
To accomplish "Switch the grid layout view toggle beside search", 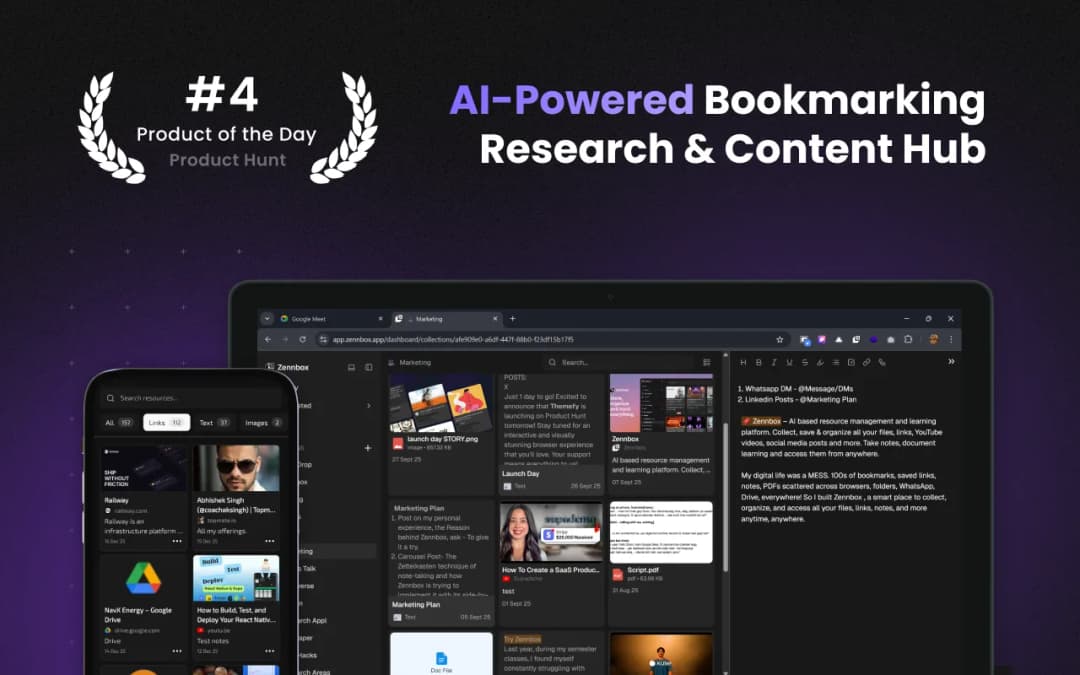I will (x=707, y=362).
